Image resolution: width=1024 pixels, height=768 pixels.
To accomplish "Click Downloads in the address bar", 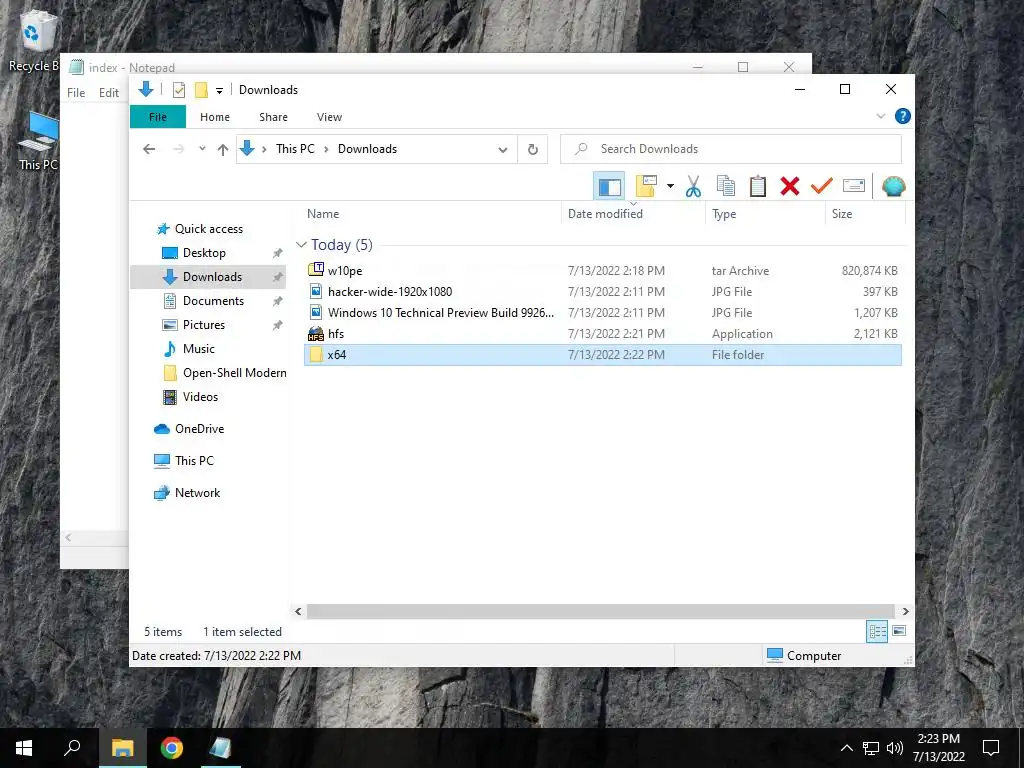I will pyautogui.click(x=367, y=149).
